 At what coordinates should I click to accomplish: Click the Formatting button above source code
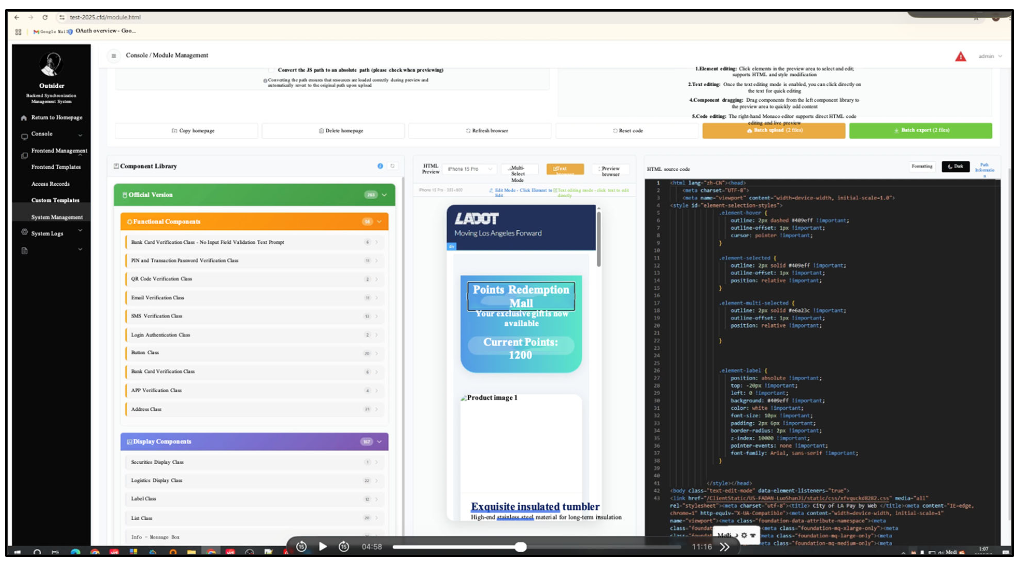click(921, 167)
